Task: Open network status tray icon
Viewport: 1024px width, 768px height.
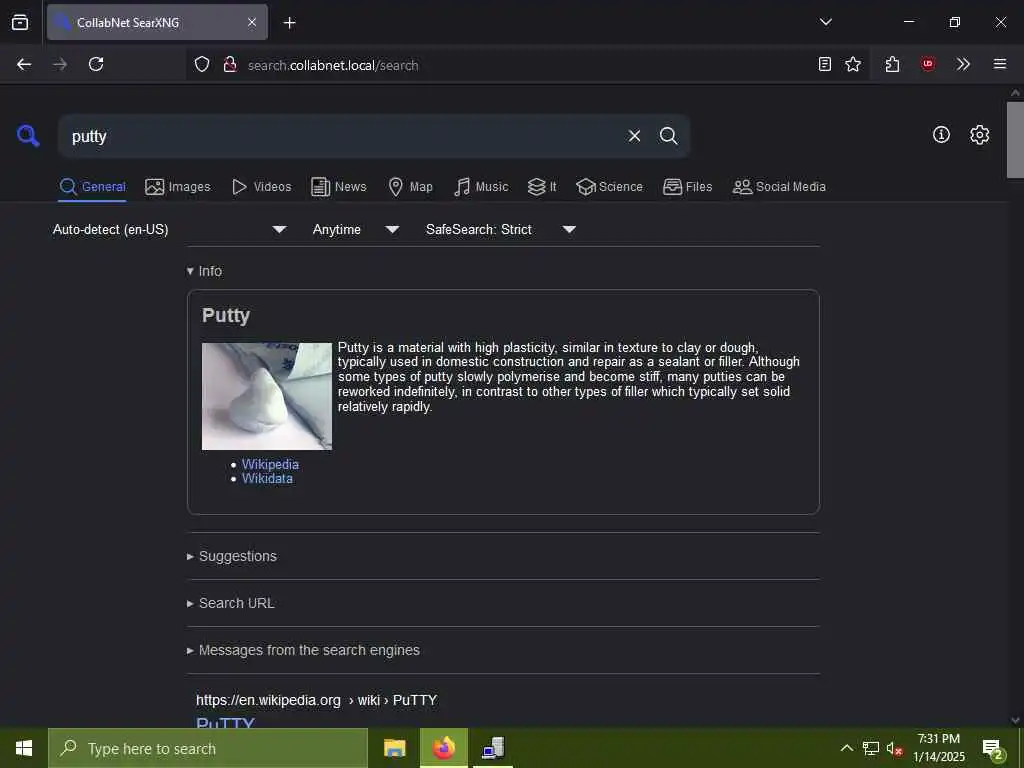Action: coord(871,748)
